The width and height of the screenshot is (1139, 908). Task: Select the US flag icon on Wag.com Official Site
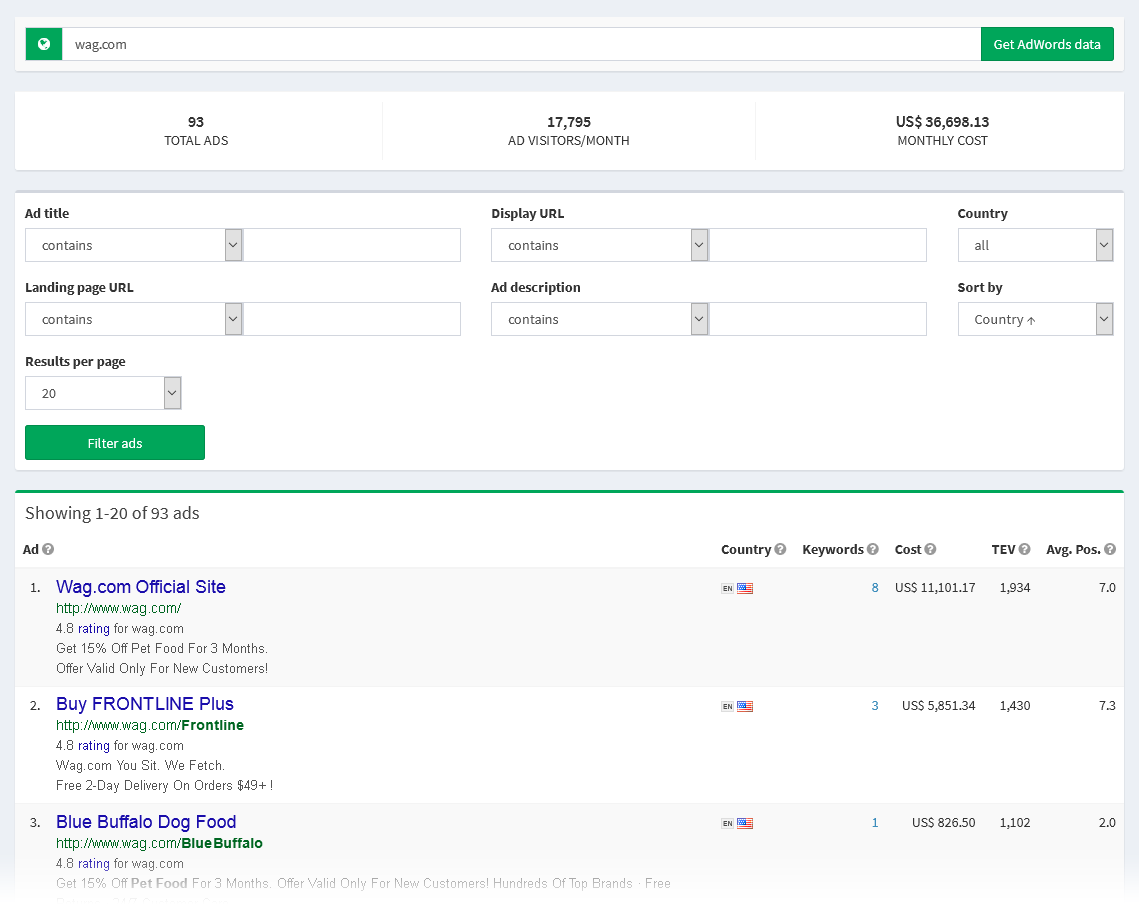[x=744, y=588]
